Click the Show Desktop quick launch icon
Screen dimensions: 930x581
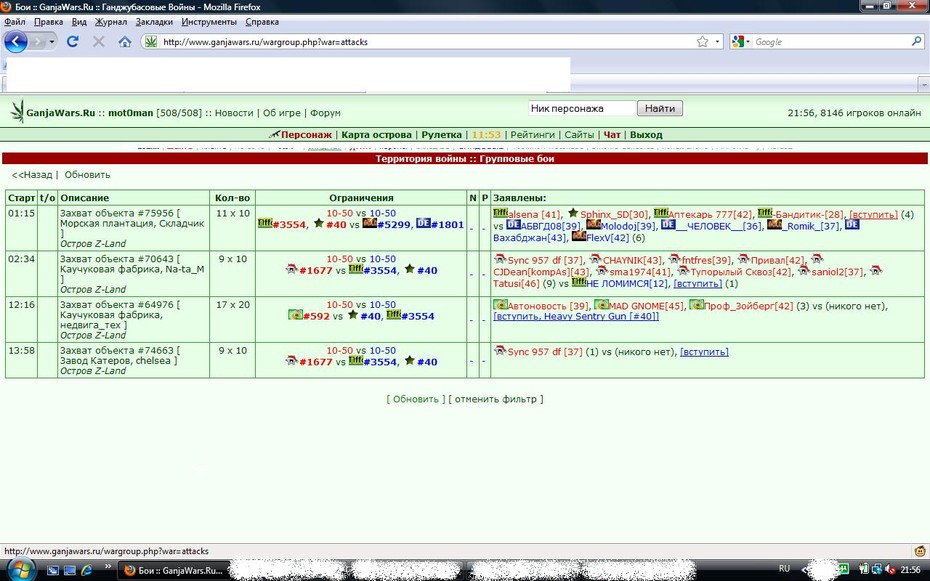69,570
